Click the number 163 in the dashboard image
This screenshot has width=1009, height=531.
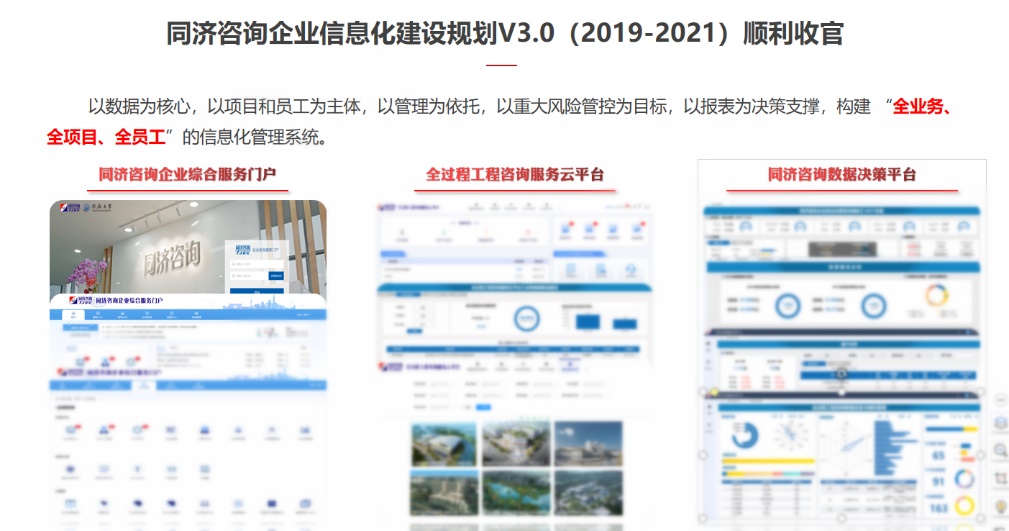[938, 507]
